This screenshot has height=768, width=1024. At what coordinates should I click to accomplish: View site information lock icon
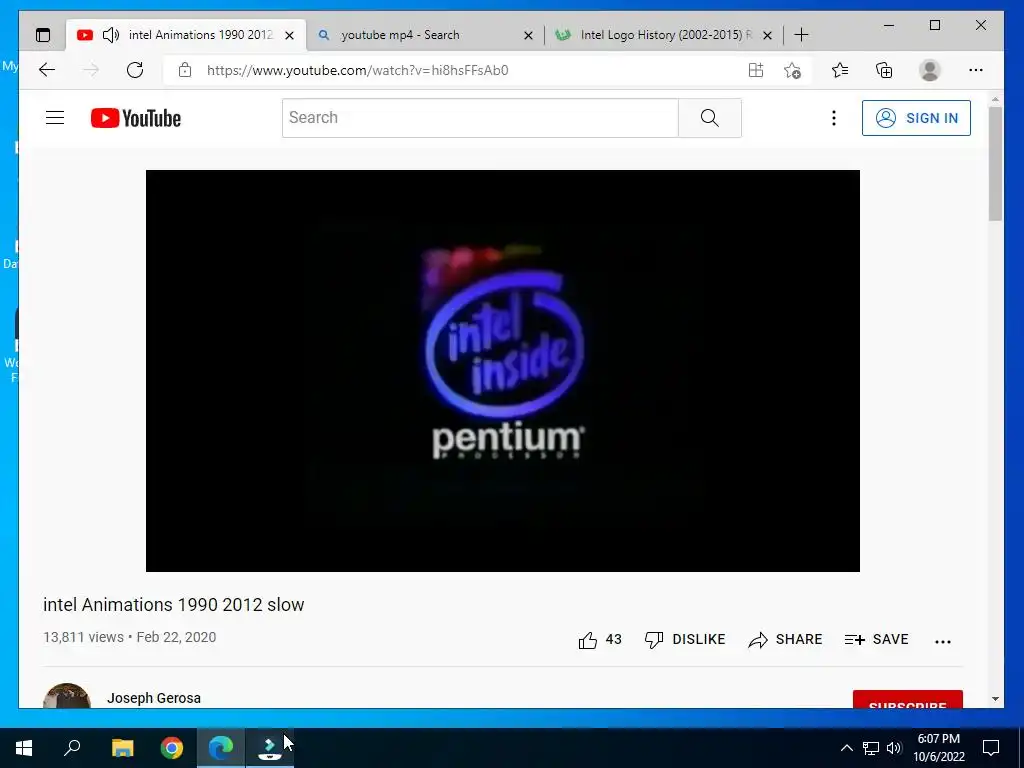185,70
